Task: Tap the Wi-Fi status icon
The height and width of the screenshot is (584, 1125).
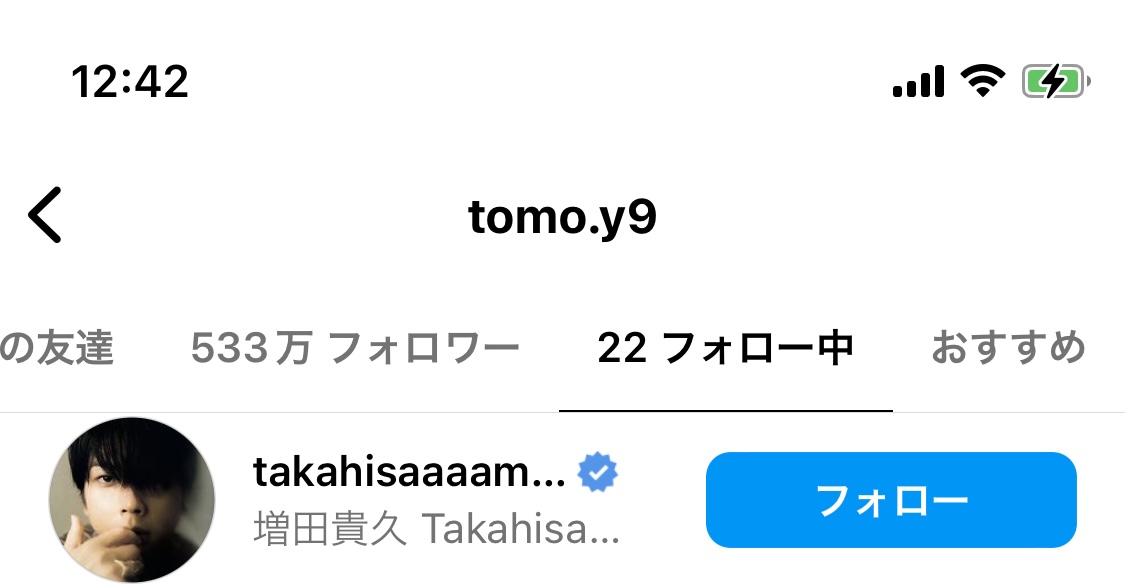Action: [x=983, y=80]
